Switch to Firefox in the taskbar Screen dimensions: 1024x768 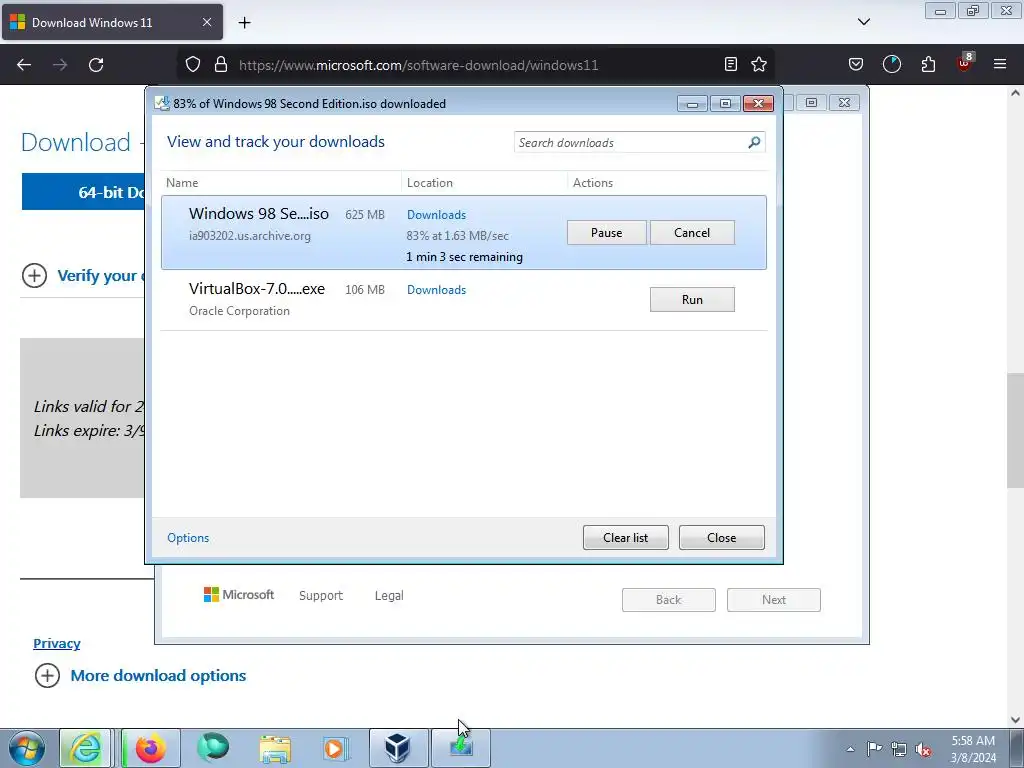coord(151,748)
